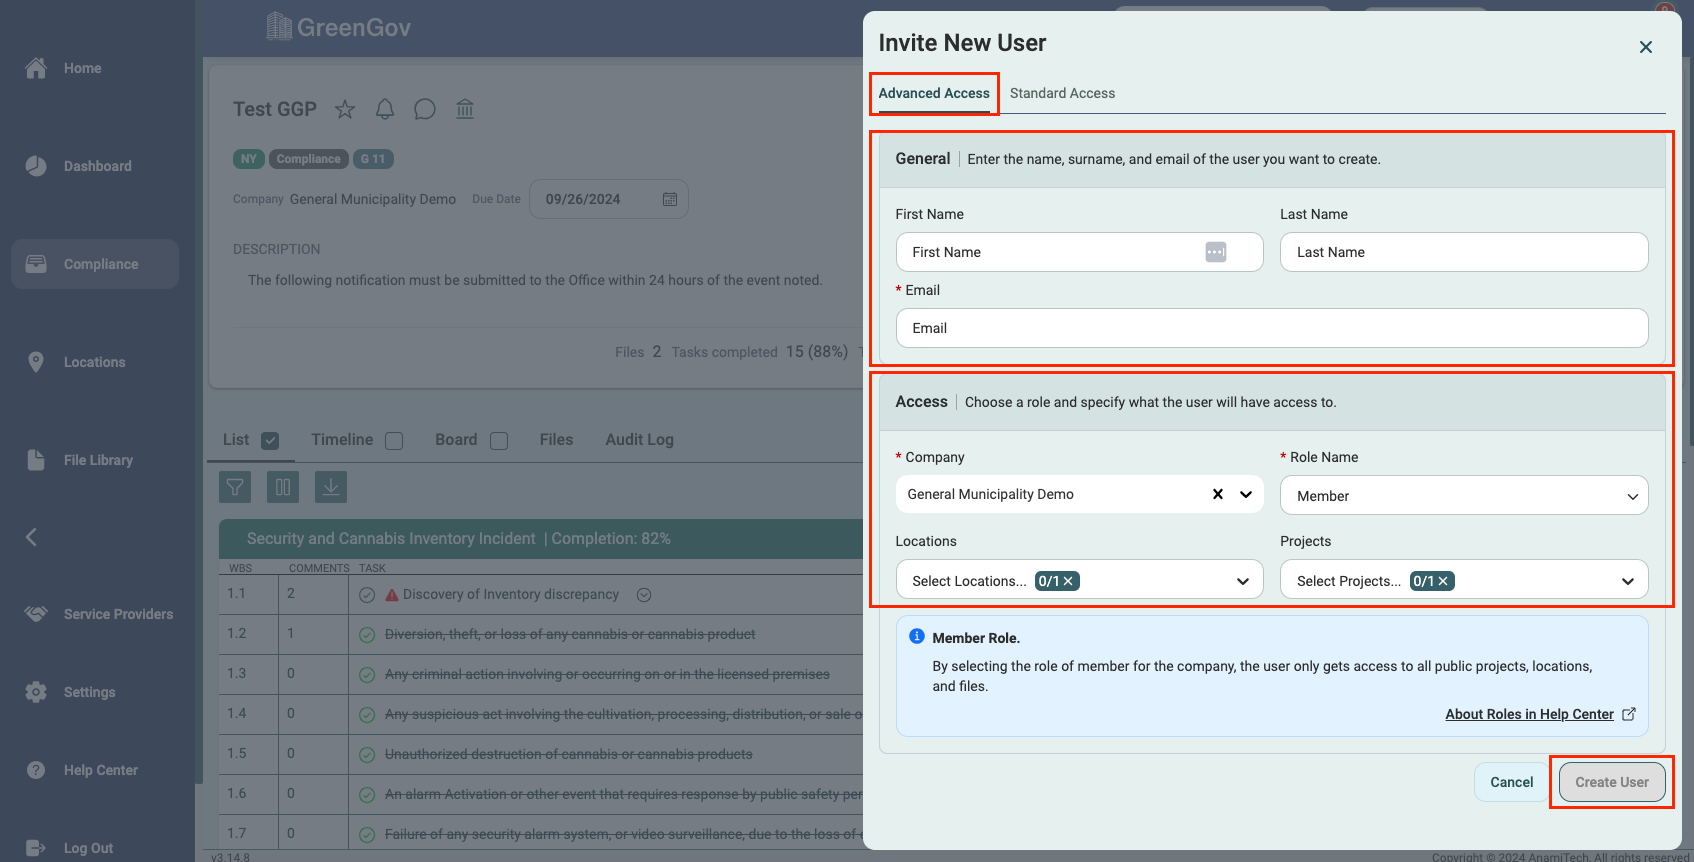Enable the Board checkbox
This screenshot has width=1694, height=862.
click(x=499, y=441)
